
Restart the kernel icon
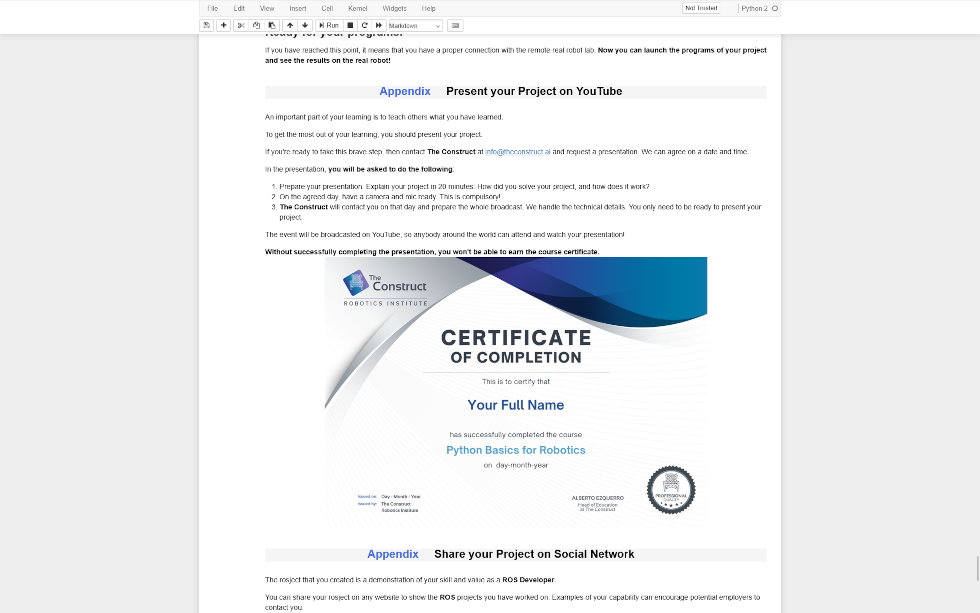[364, 25]
